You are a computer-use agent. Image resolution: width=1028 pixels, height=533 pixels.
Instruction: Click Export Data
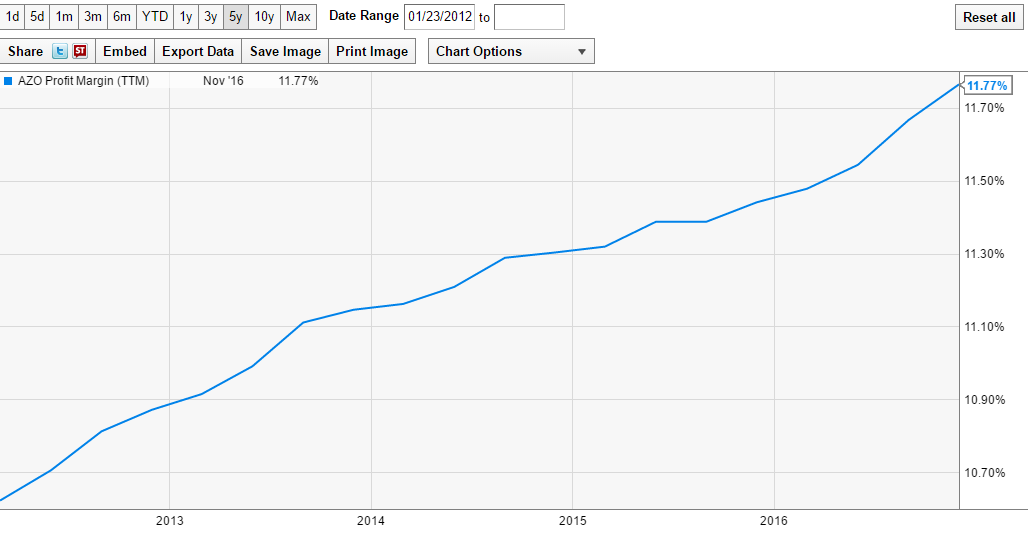[x=198, y=51]
